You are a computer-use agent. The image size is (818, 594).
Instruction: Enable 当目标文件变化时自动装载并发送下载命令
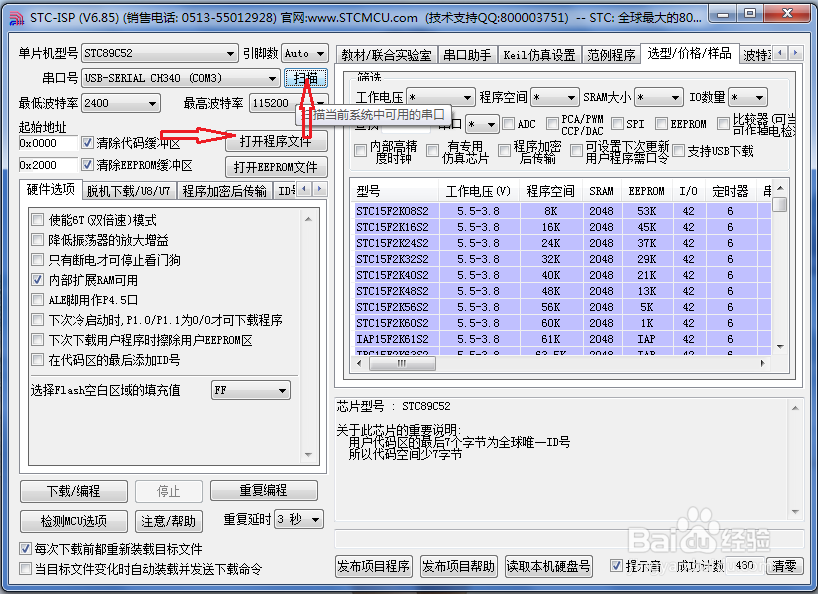coord(25,568)
